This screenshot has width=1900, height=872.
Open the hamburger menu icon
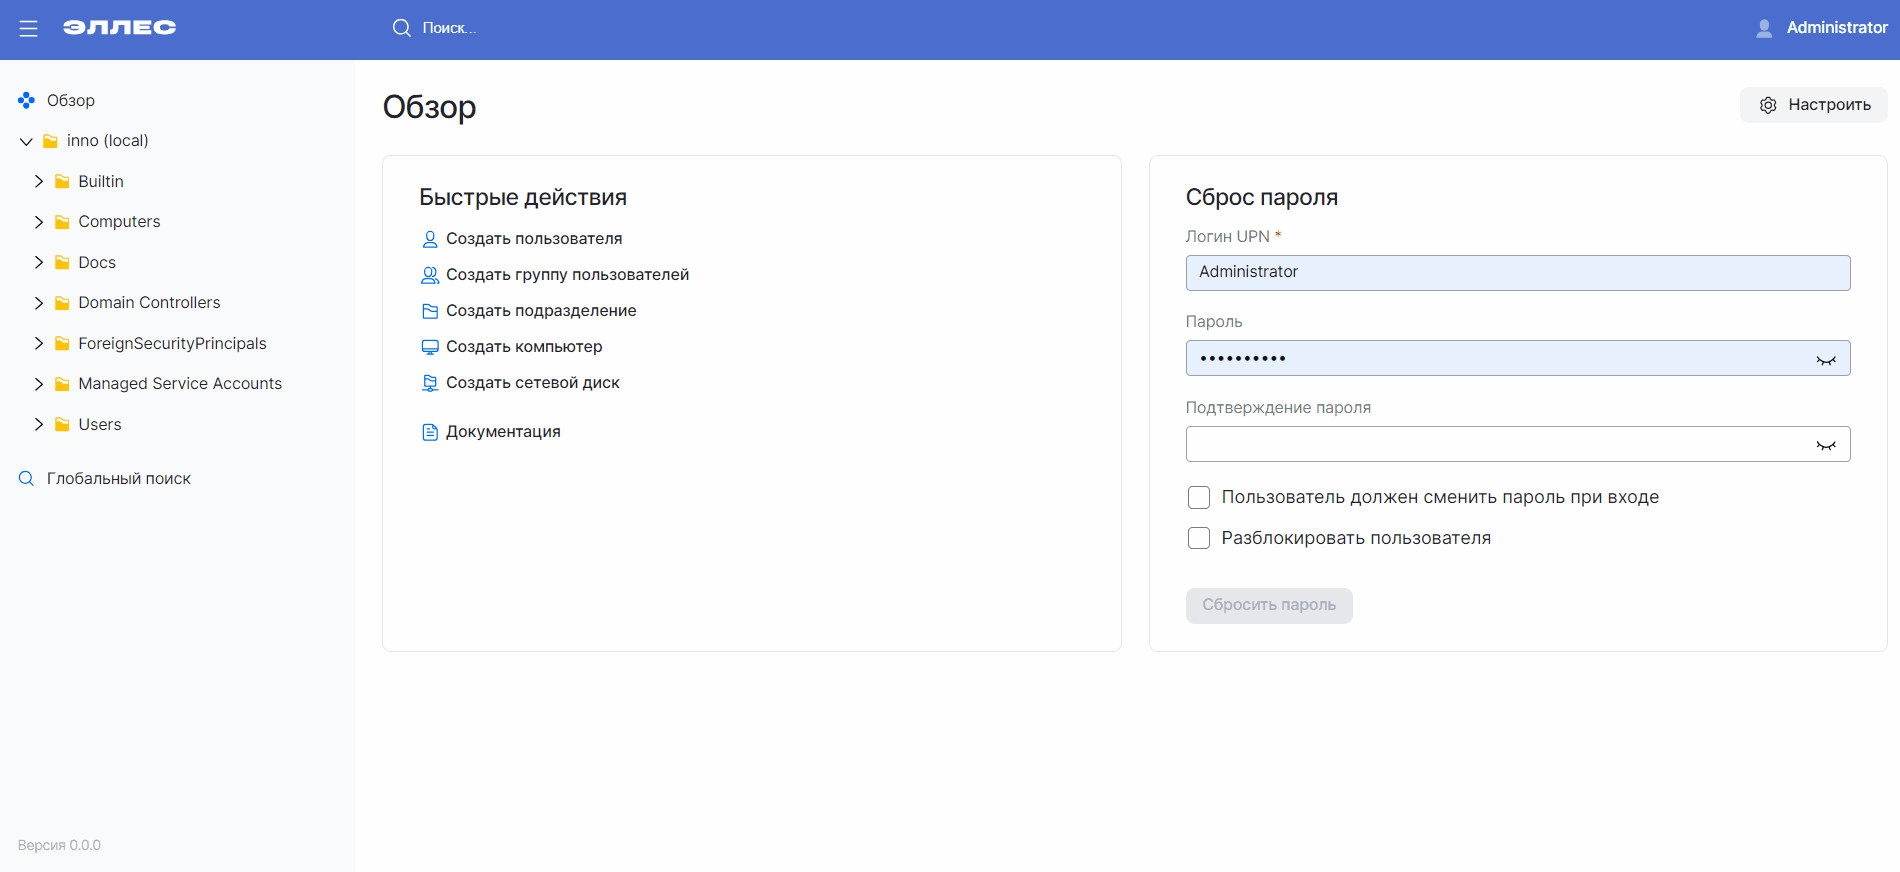(x=28, y=29)
